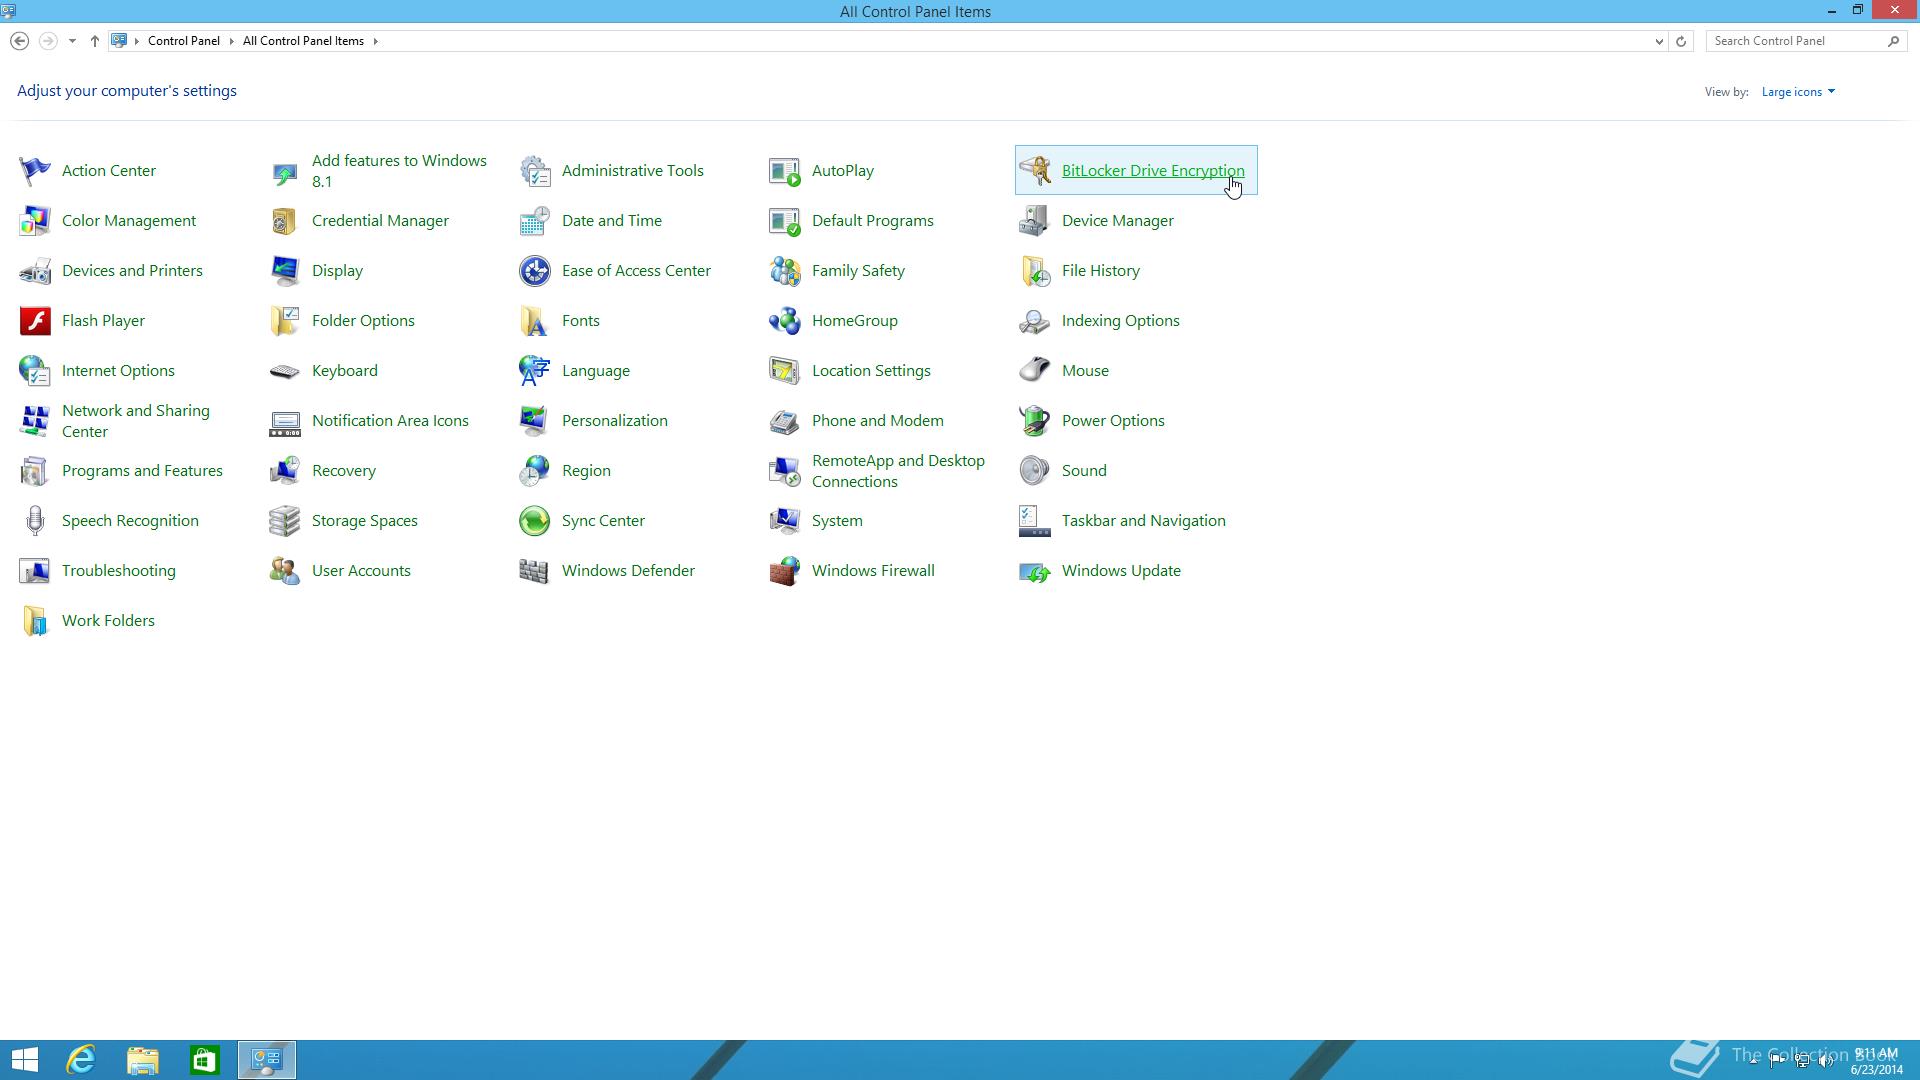This screenshot has height=1080, width=1920.
Task: Open the Administrative Tools gear icon
Action: 535,171
